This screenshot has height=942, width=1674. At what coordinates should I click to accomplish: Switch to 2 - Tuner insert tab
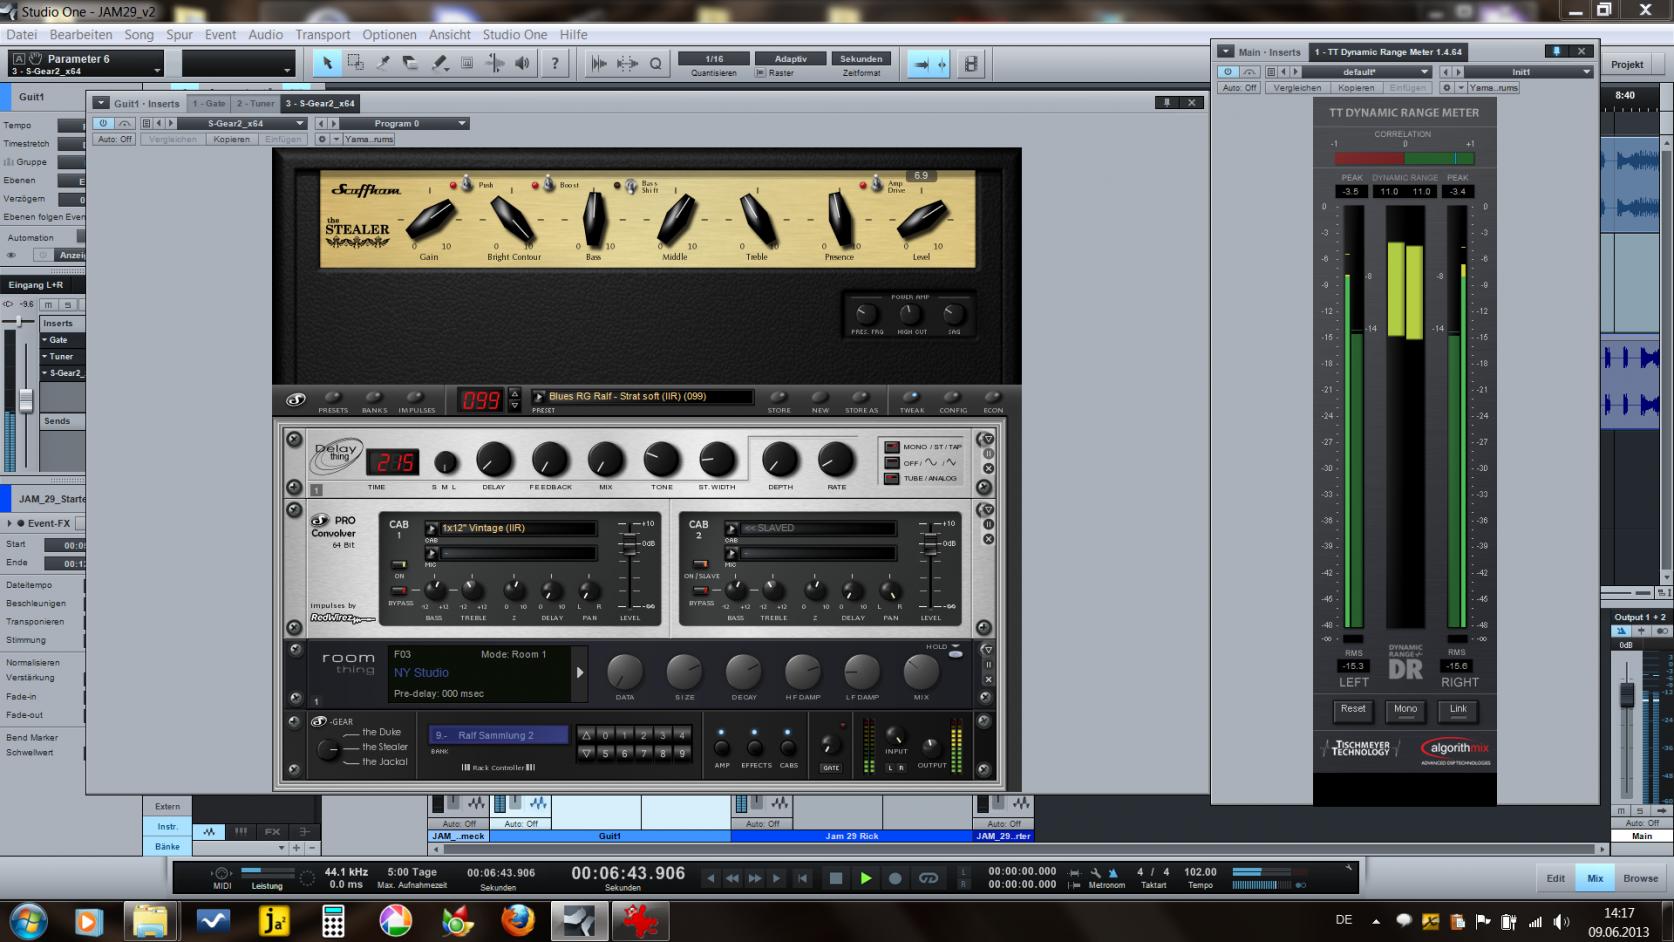coord(255,103)
